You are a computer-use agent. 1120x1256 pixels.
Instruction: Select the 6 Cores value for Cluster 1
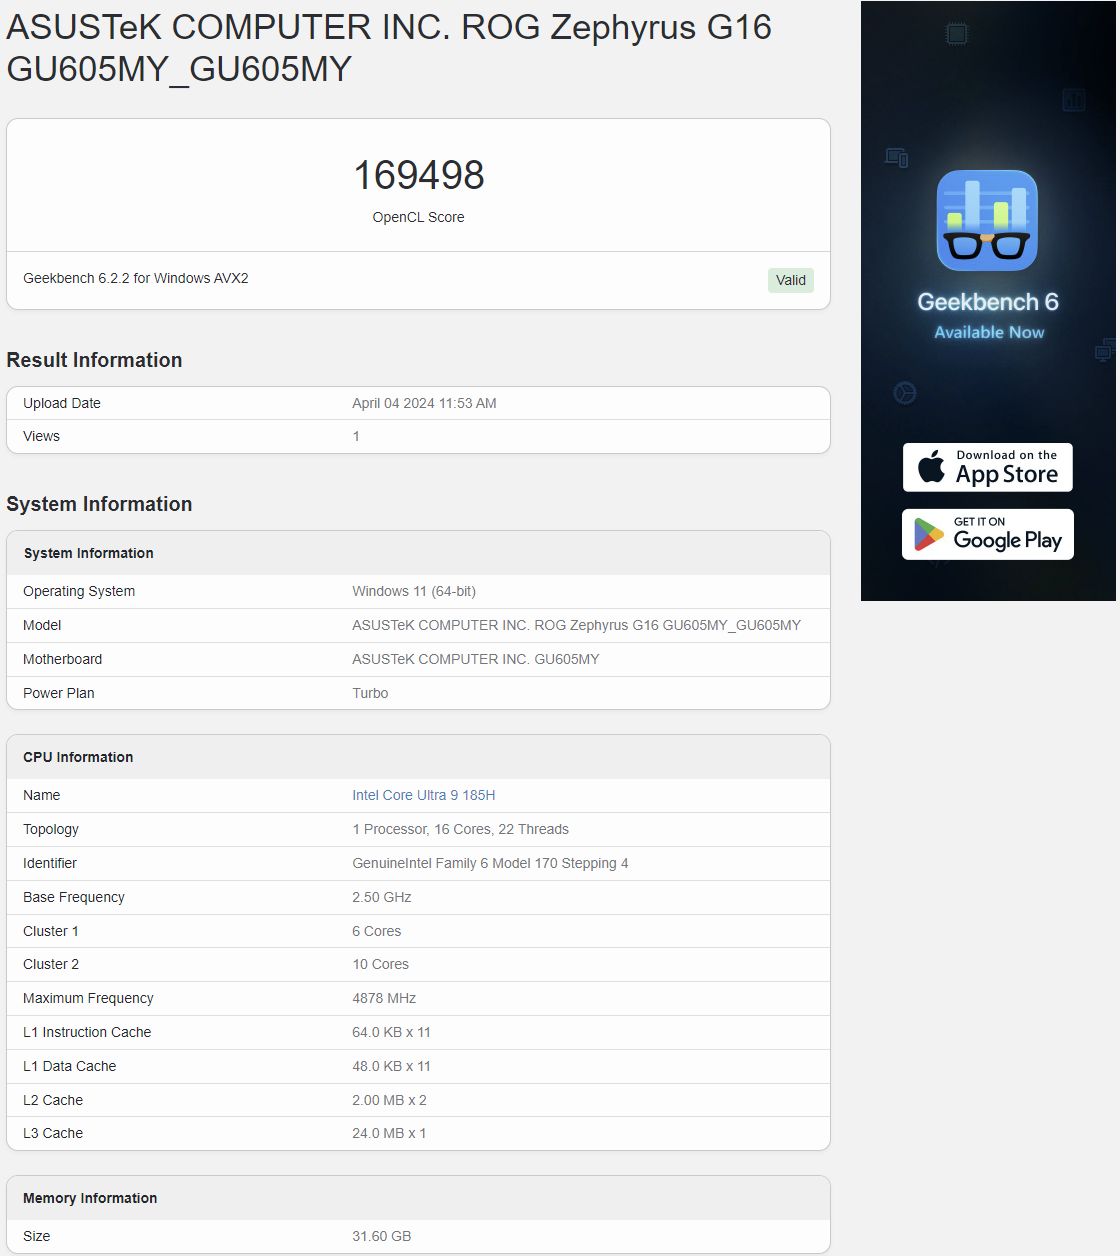coord(377,931)
